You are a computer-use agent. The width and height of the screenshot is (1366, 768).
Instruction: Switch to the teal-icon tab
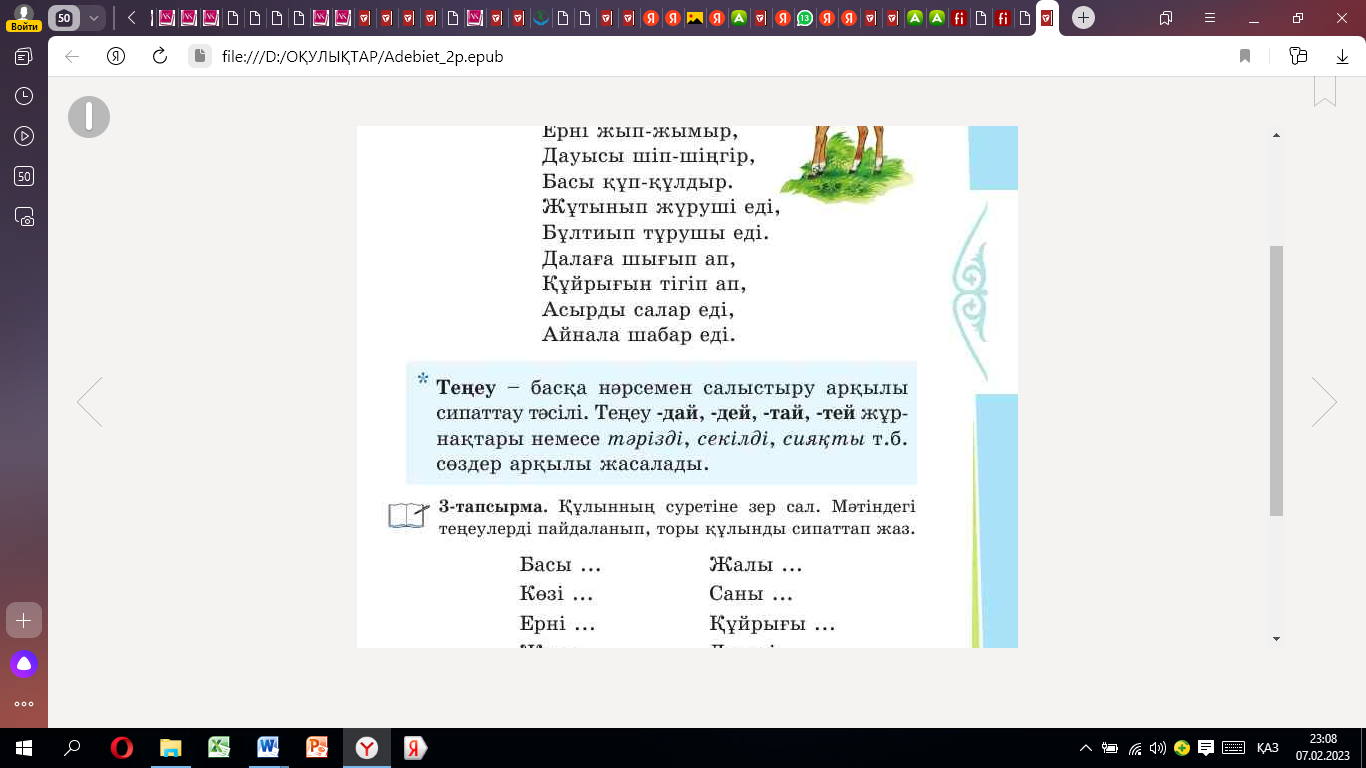pyautogui.click(x=541, y=18)
